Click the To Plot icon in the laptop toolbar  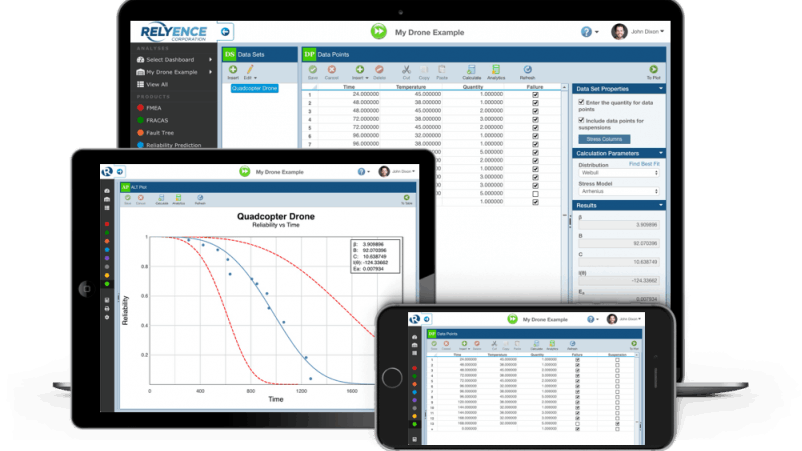tap(653, 70)
